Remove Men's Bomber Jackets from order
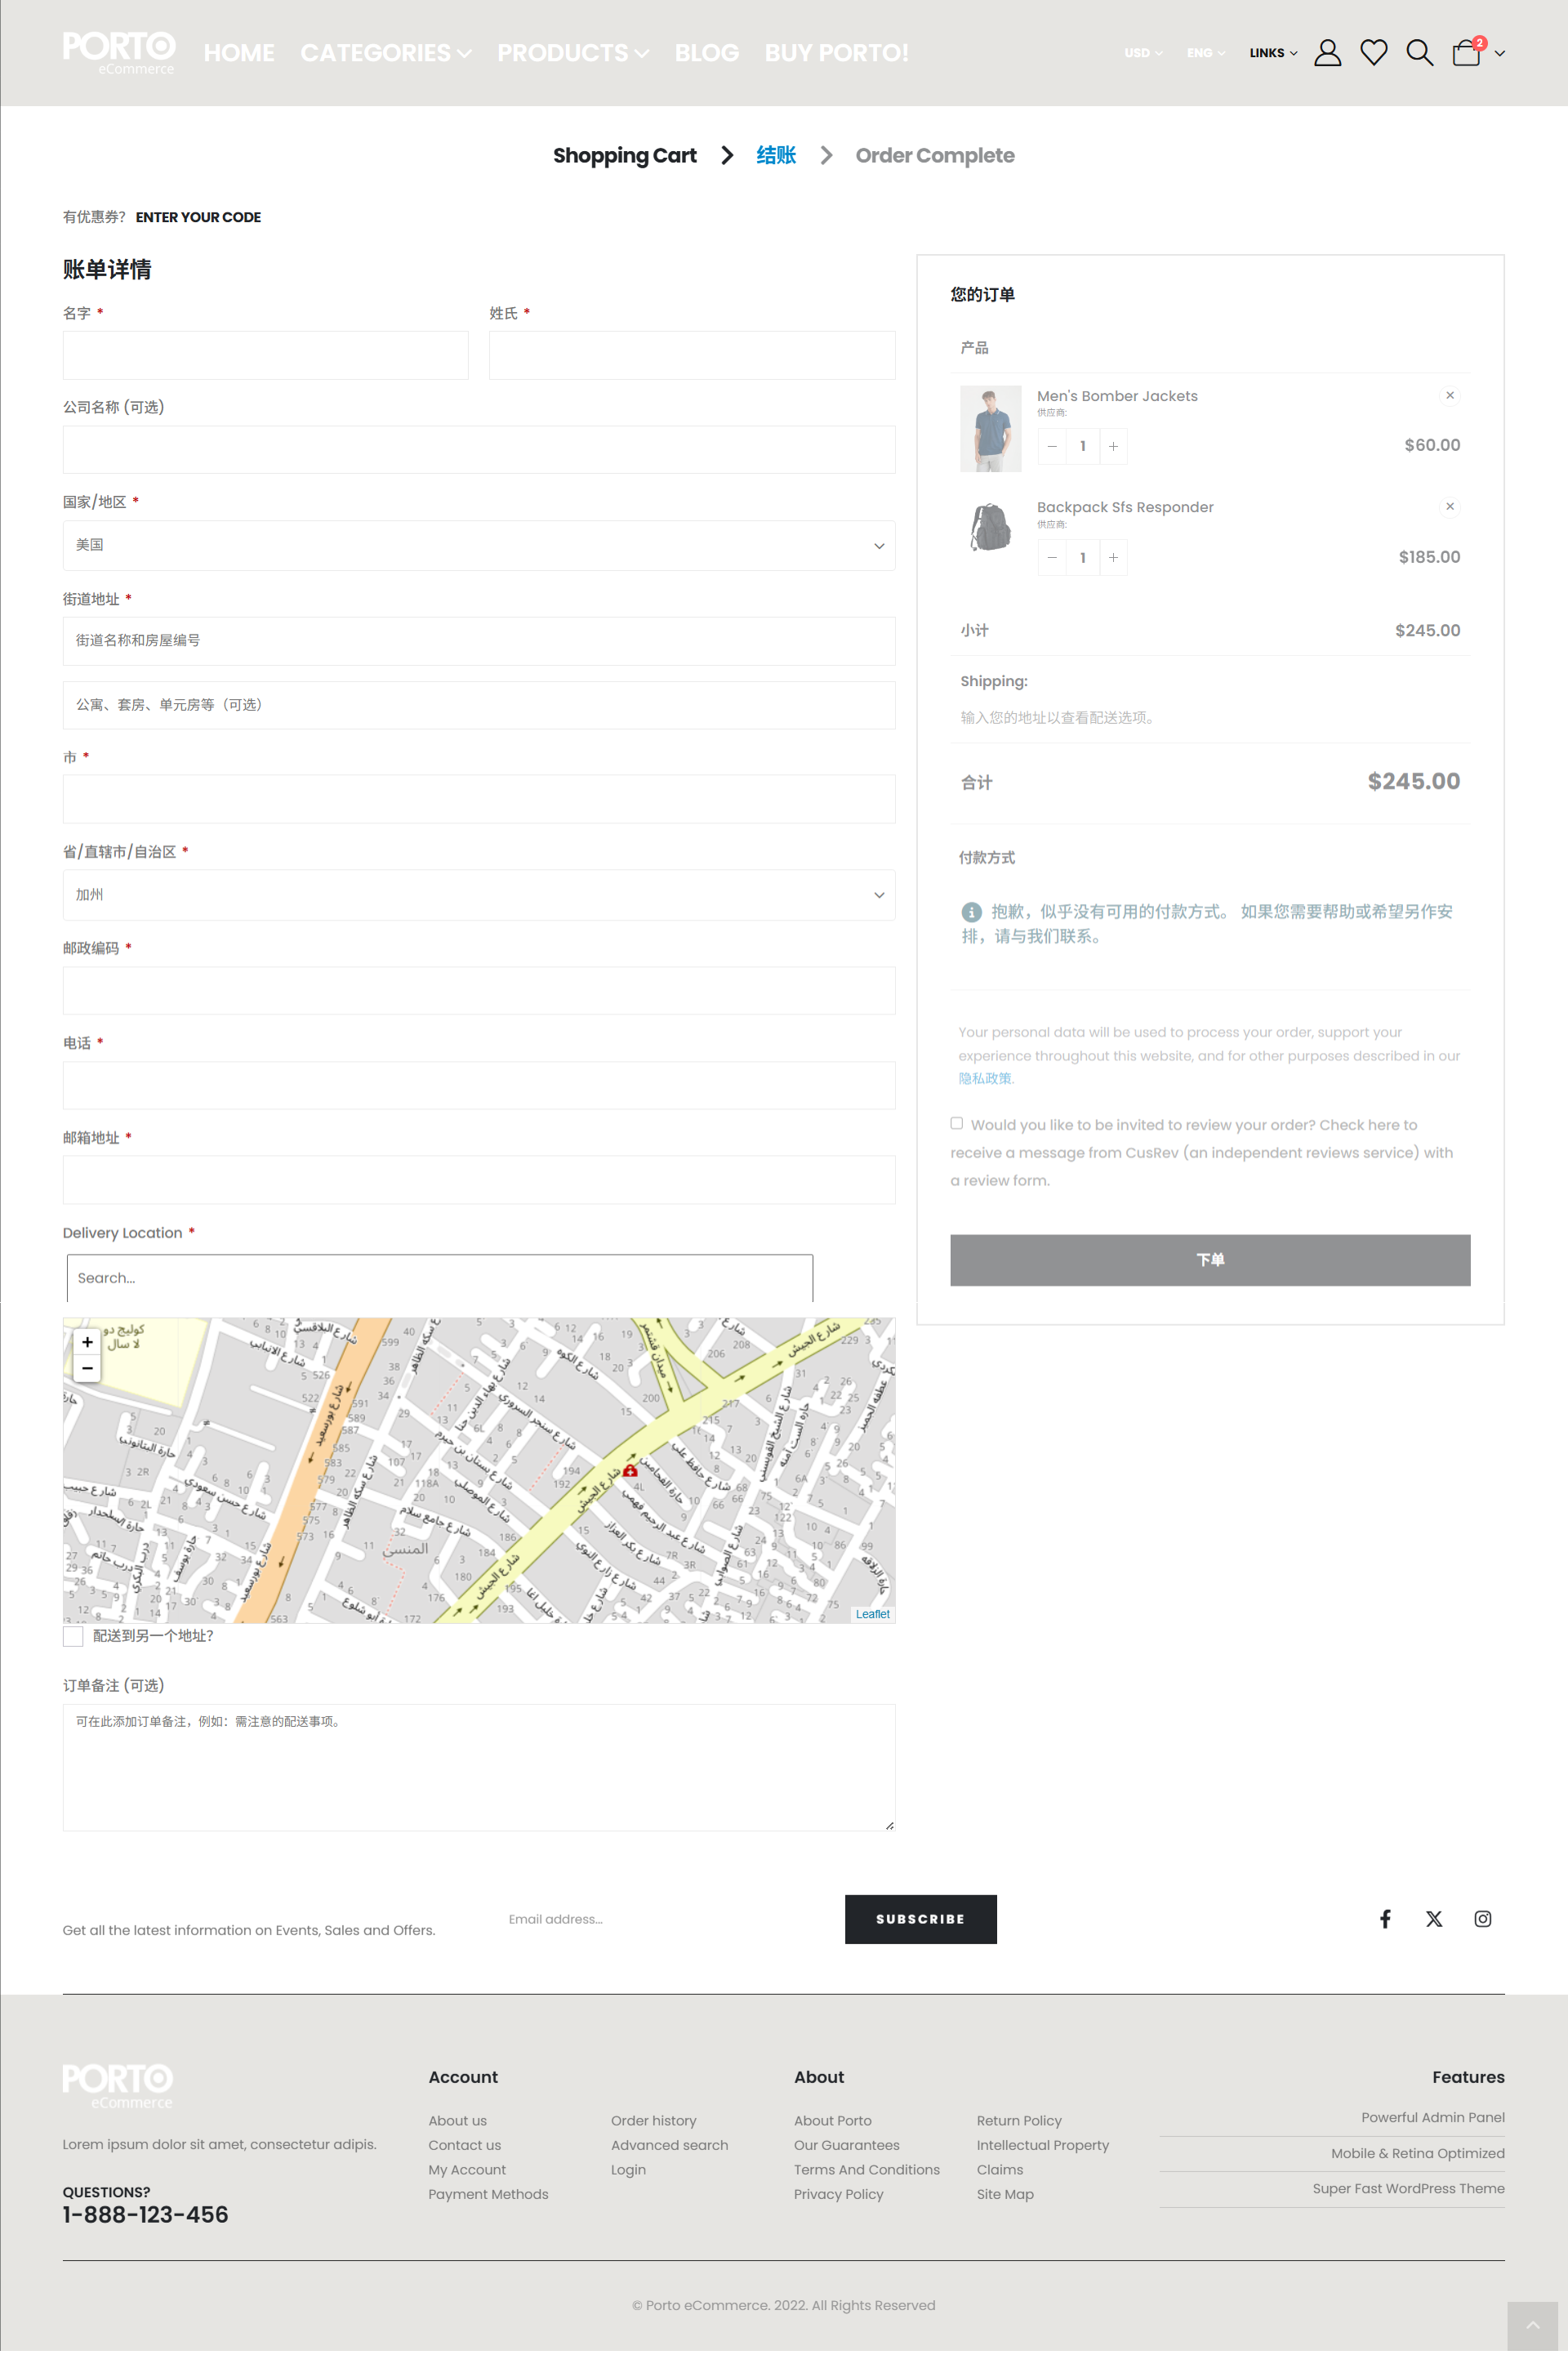Viewport: 1568px width, 2355px height. 1449,396
